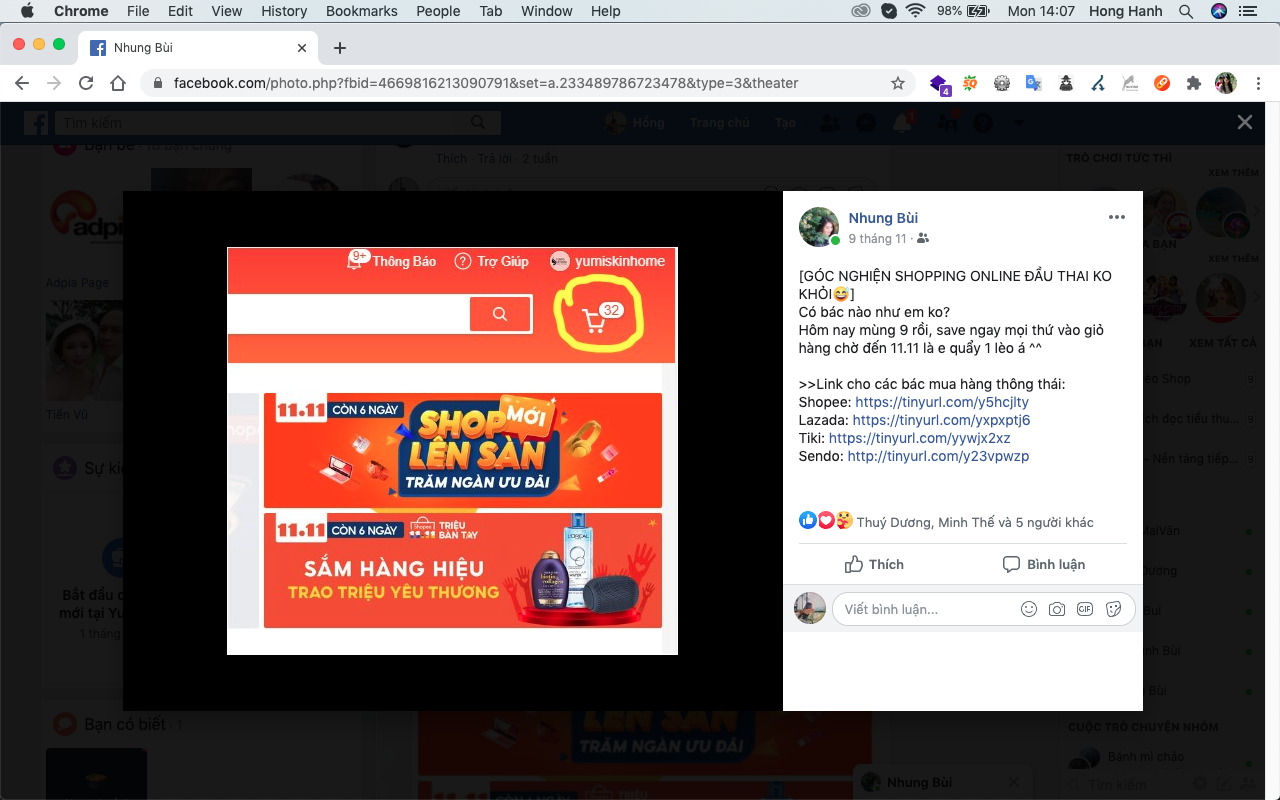Open the History menu

(284, 11)
